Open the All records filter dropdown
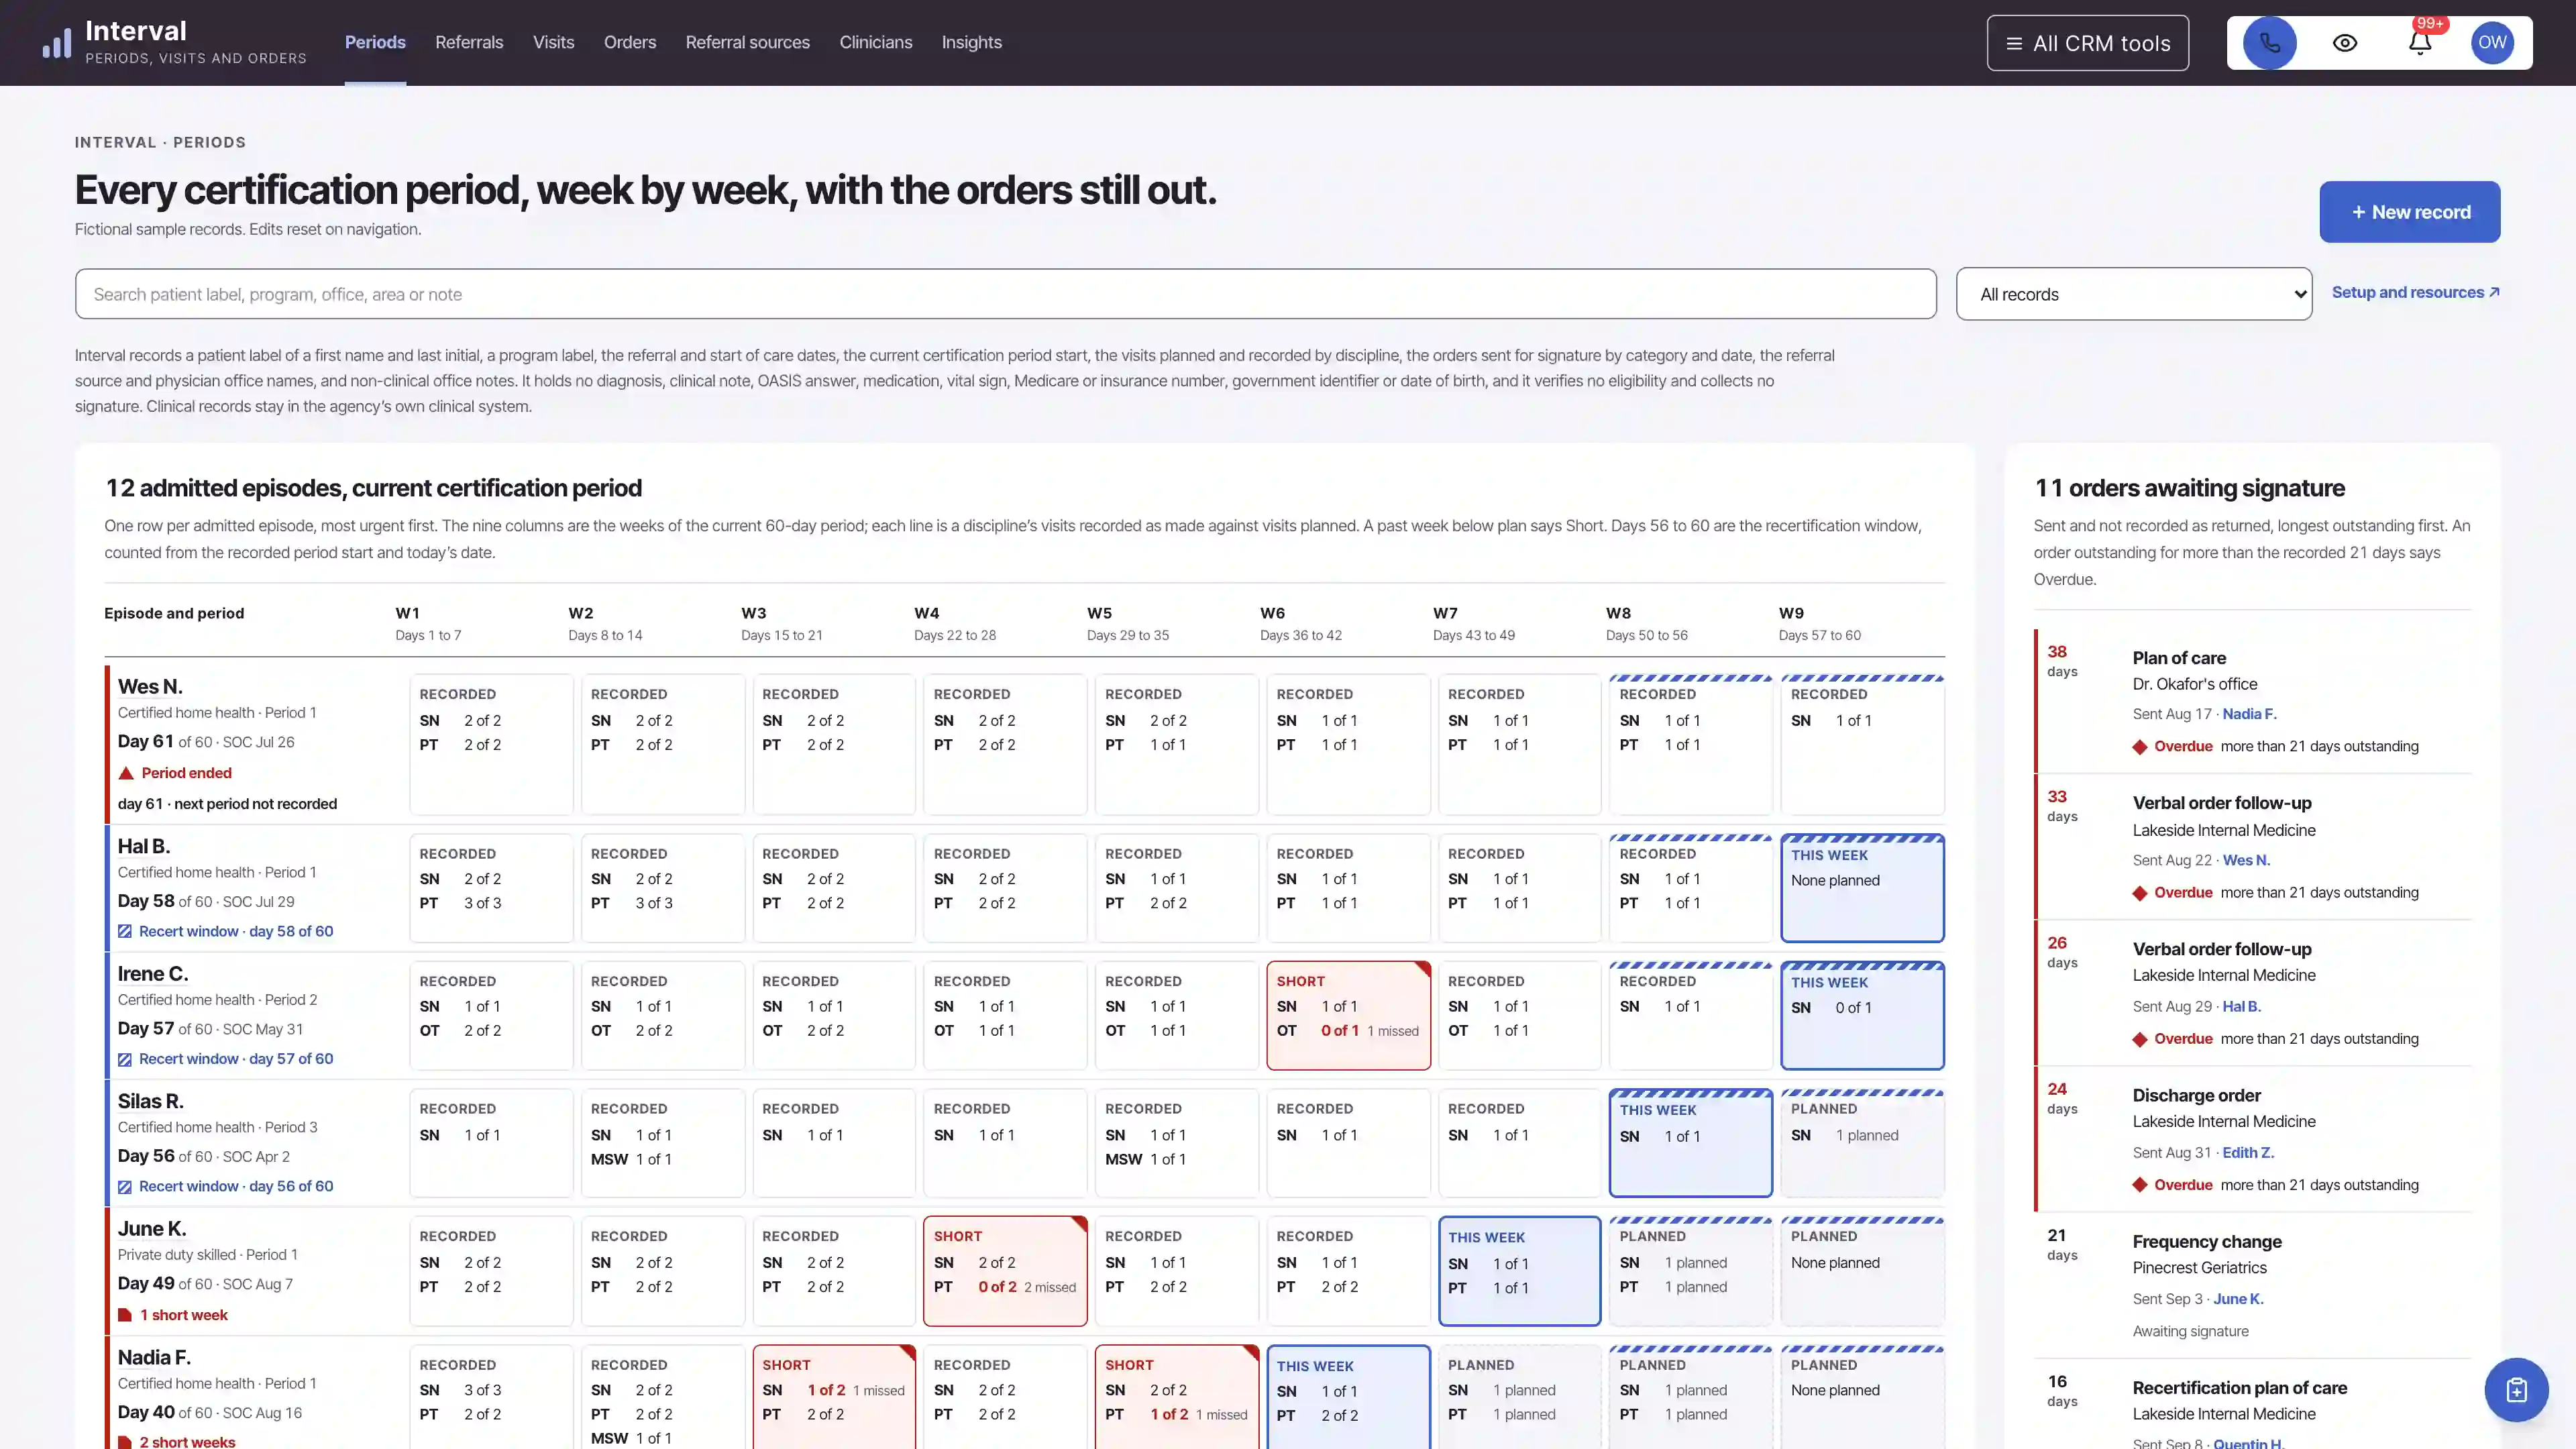 (x=2134, y=294)
